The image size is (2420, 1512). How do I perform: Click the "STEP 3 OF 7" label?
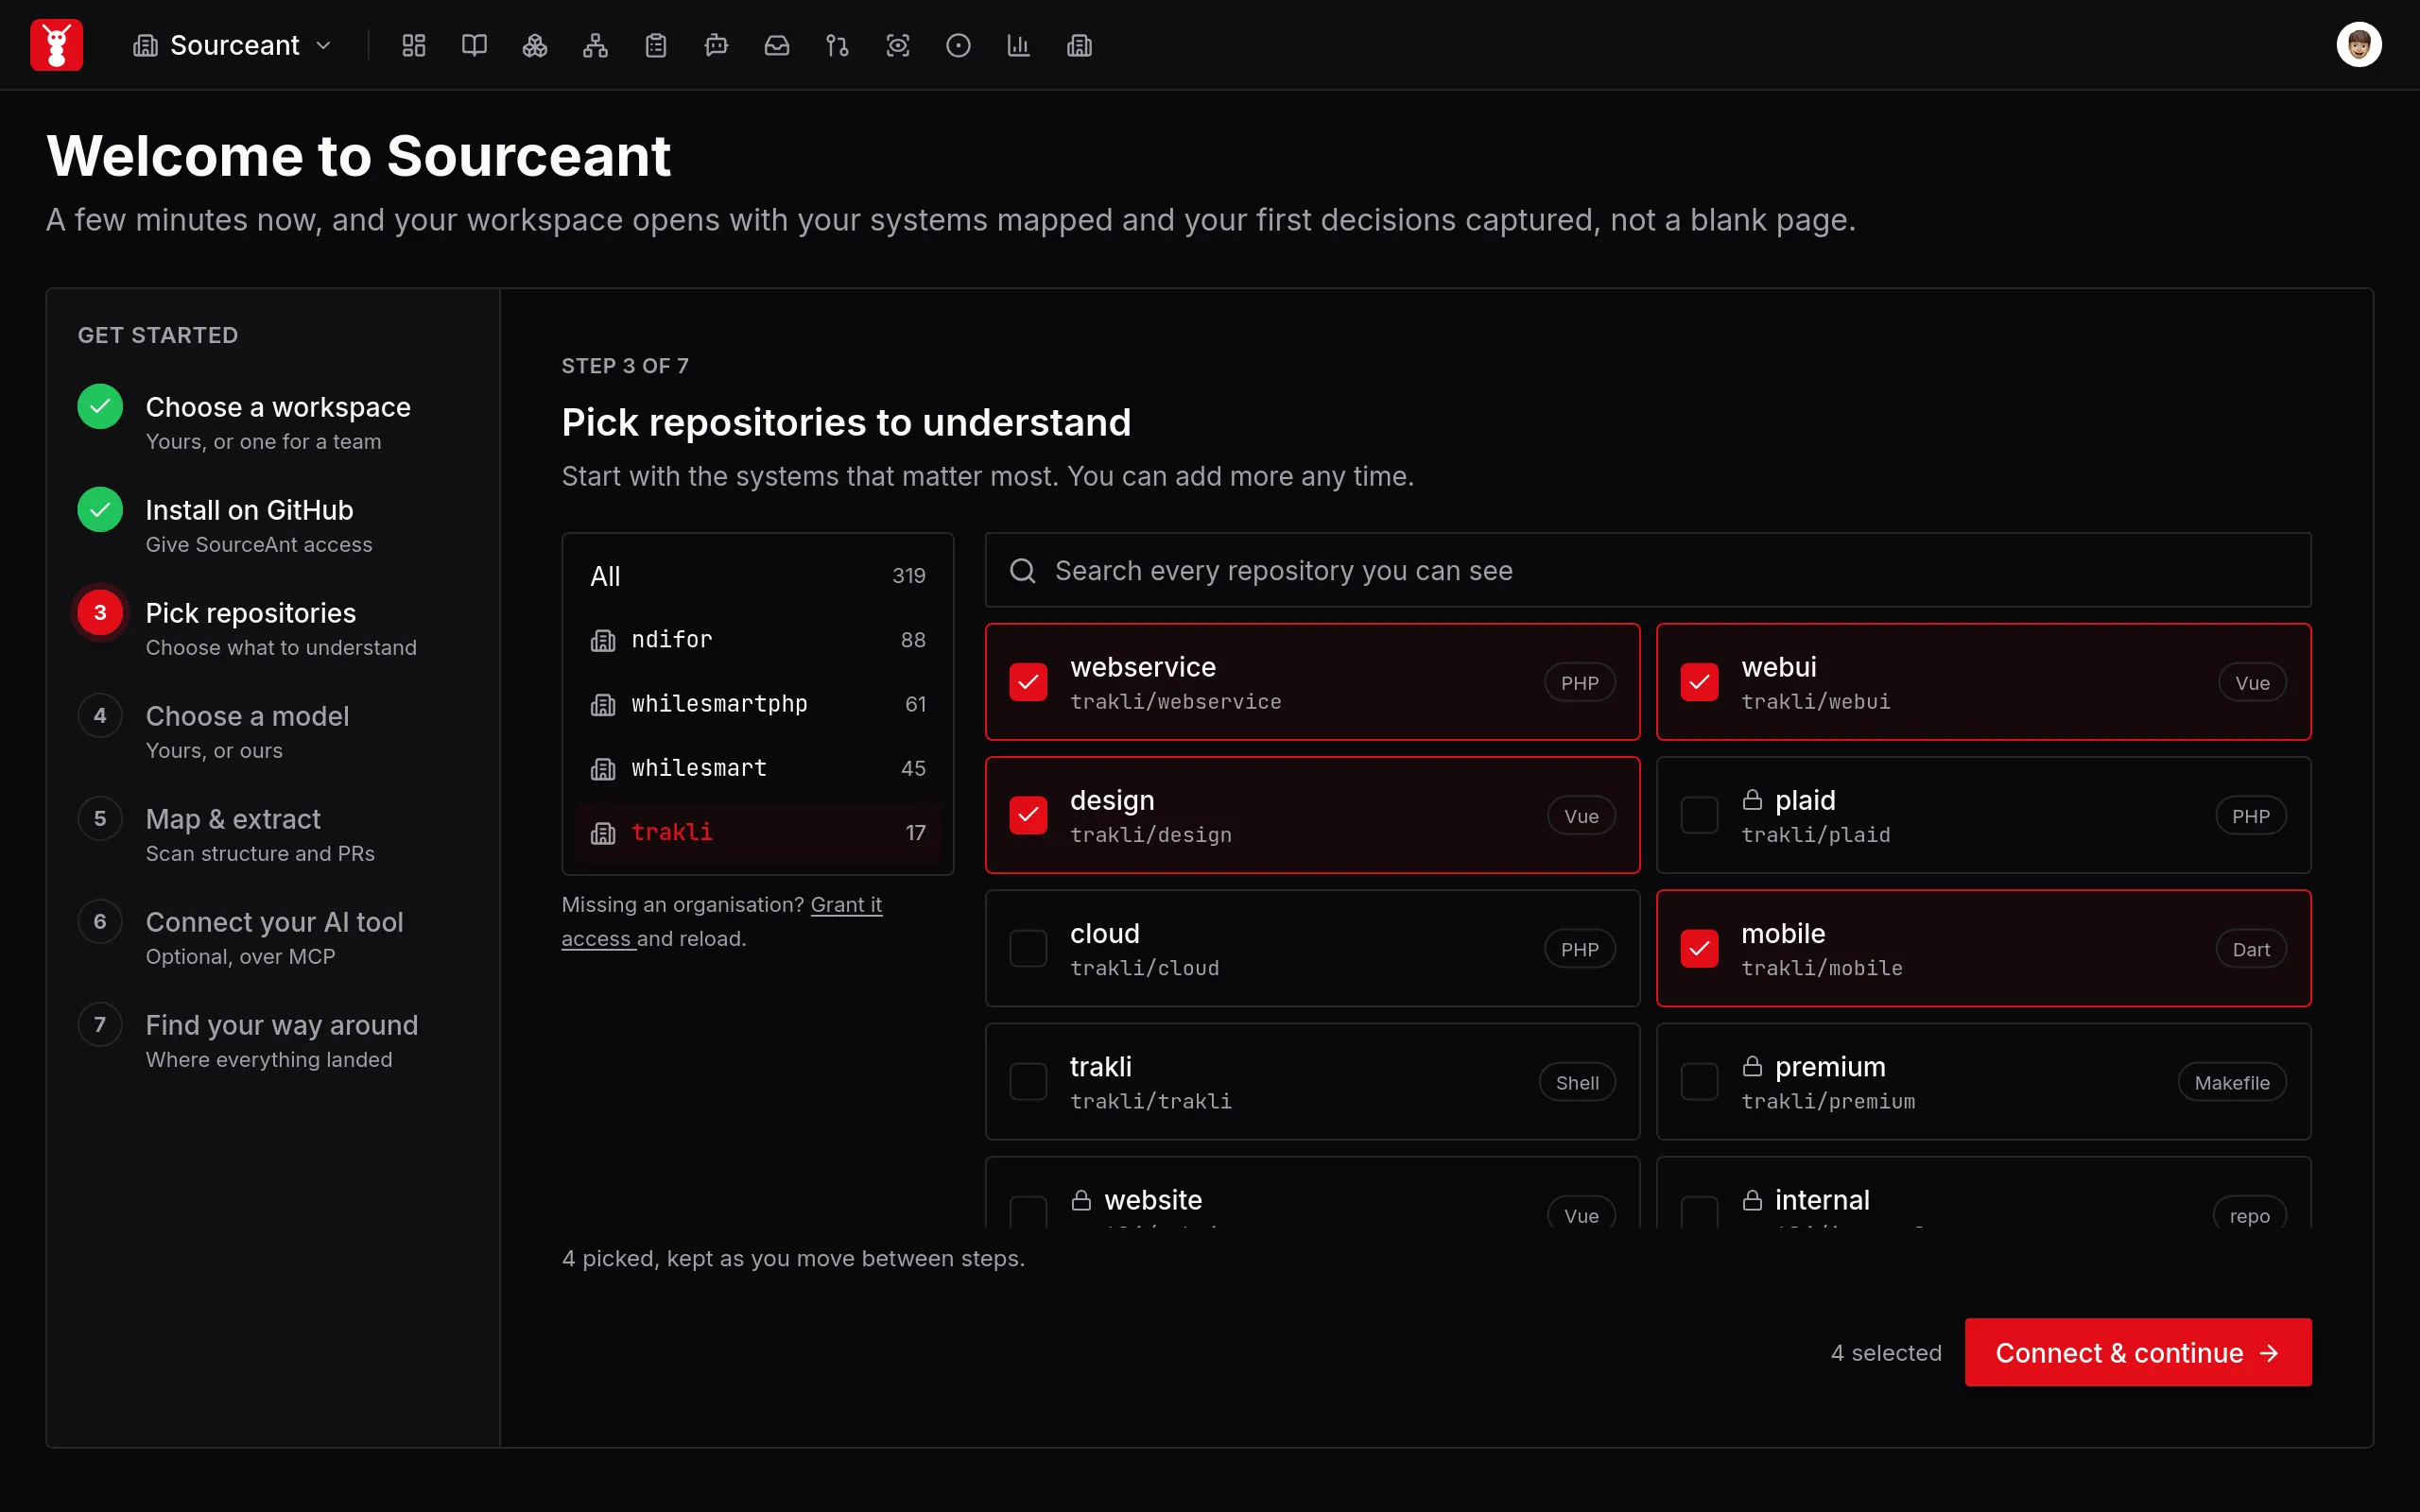coord(625,366)
